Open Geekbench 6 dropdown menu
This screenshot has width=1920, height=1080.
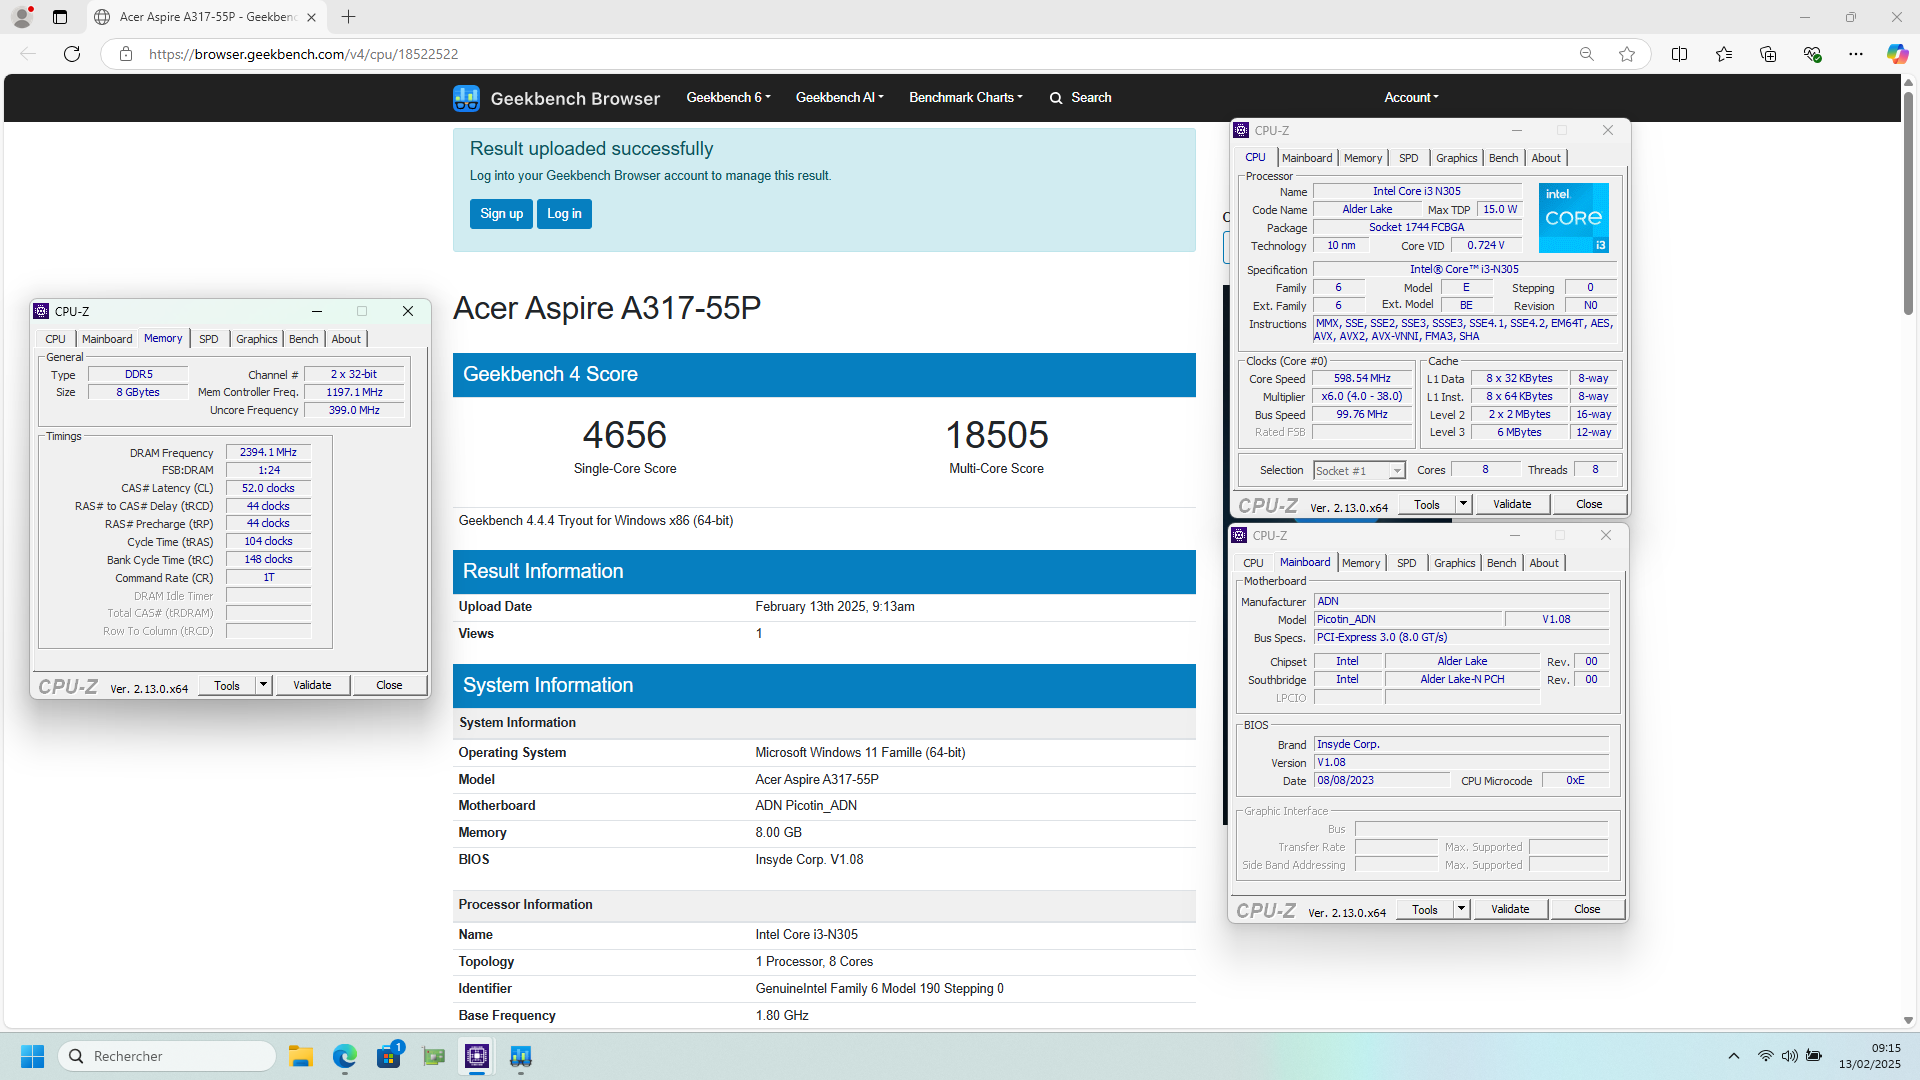pyautogui.click(x=728, y=98)
